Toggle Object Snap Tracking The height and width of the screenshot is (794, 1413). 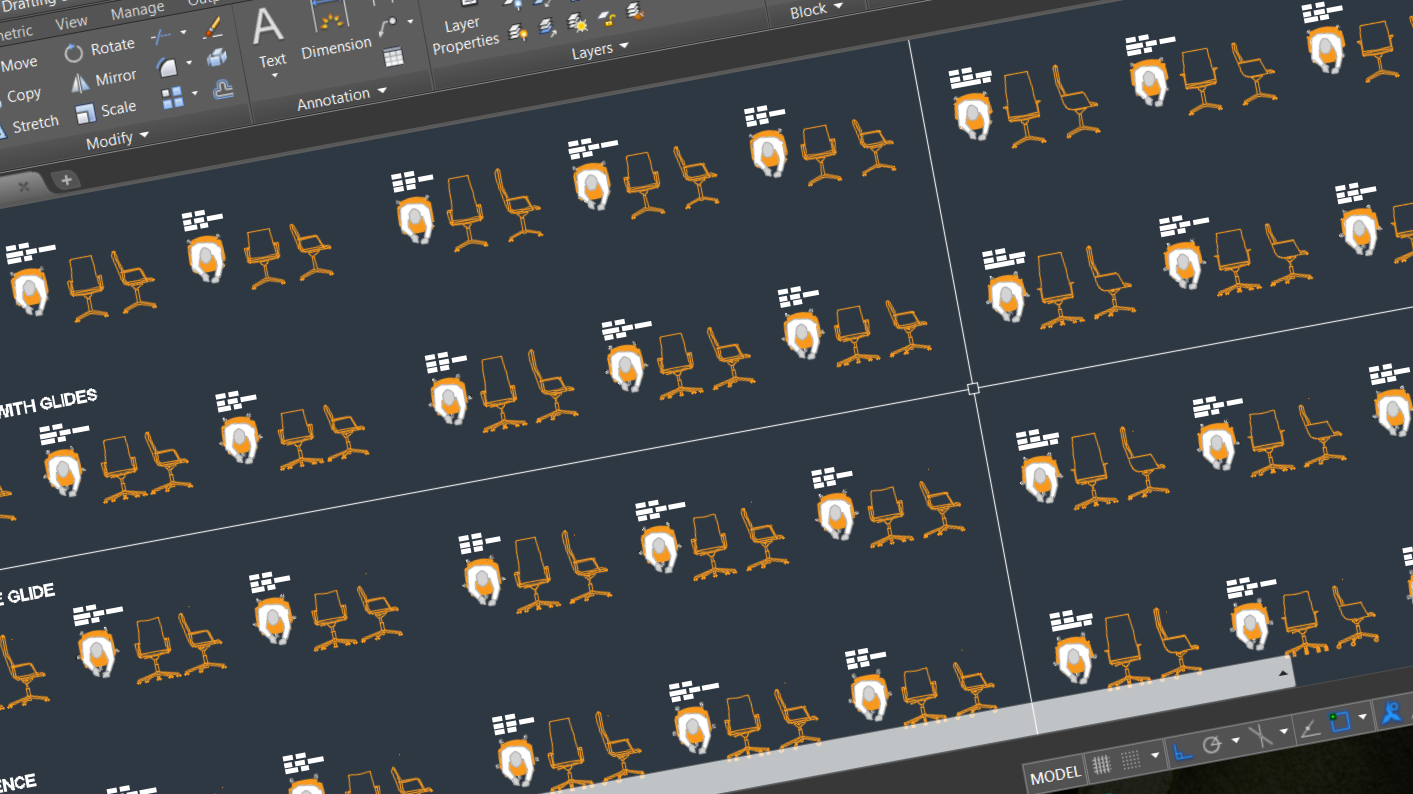point(1309,729)
